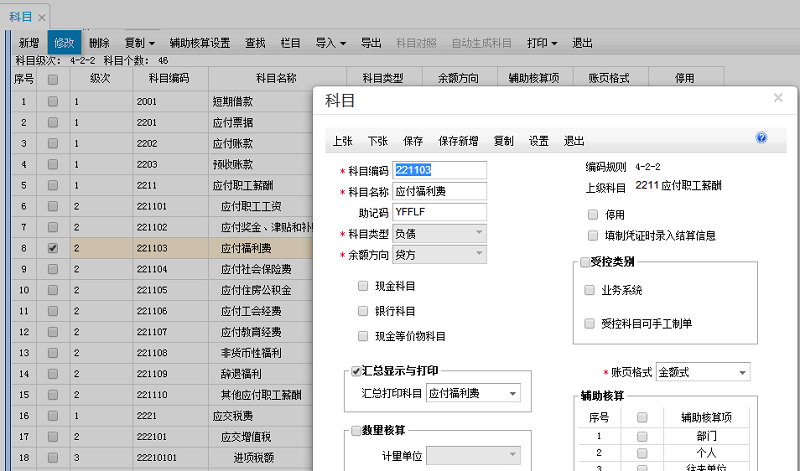This screenshot has width=800, height=471.
Task: Click the 助记码 input field
Action: click(439, 212)
